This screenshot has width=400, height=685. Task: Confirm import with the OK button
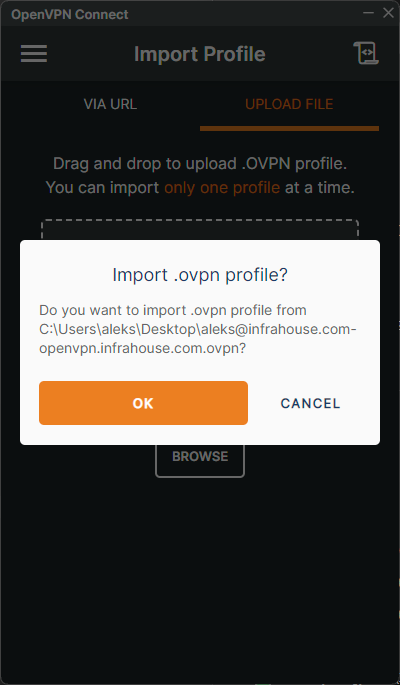pos(143,403)
